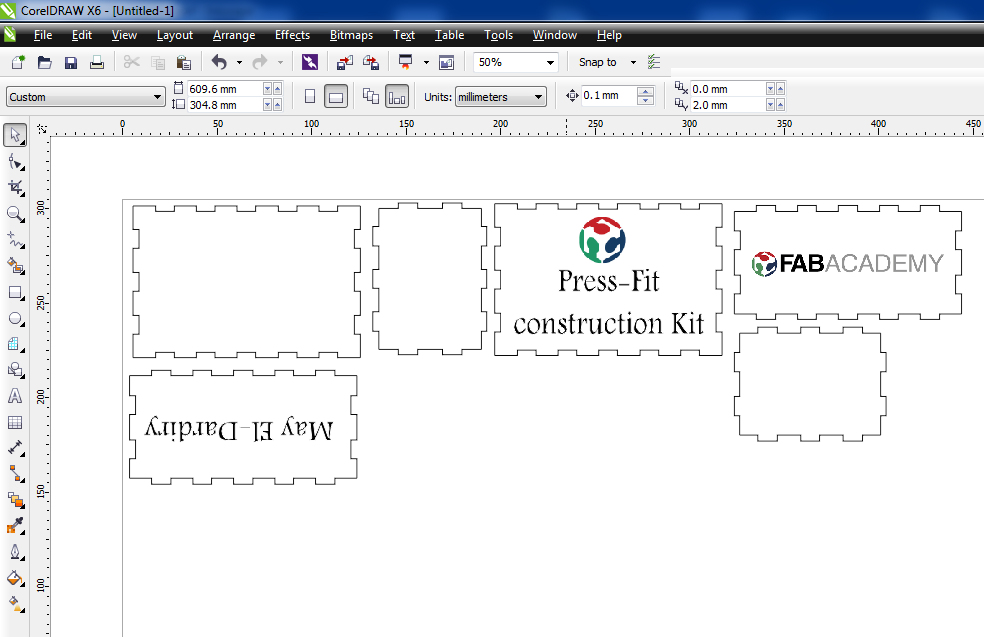
Task: Open the Arrange menu
Action: [234, 35]
